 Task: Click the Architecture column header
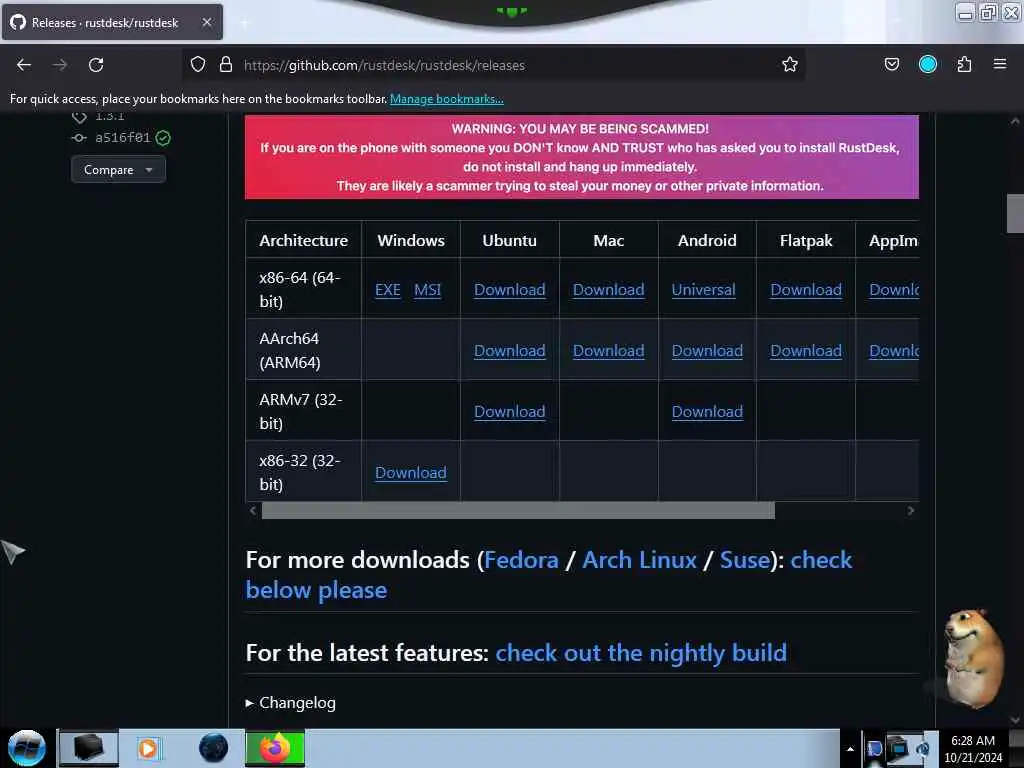(304, 240)
